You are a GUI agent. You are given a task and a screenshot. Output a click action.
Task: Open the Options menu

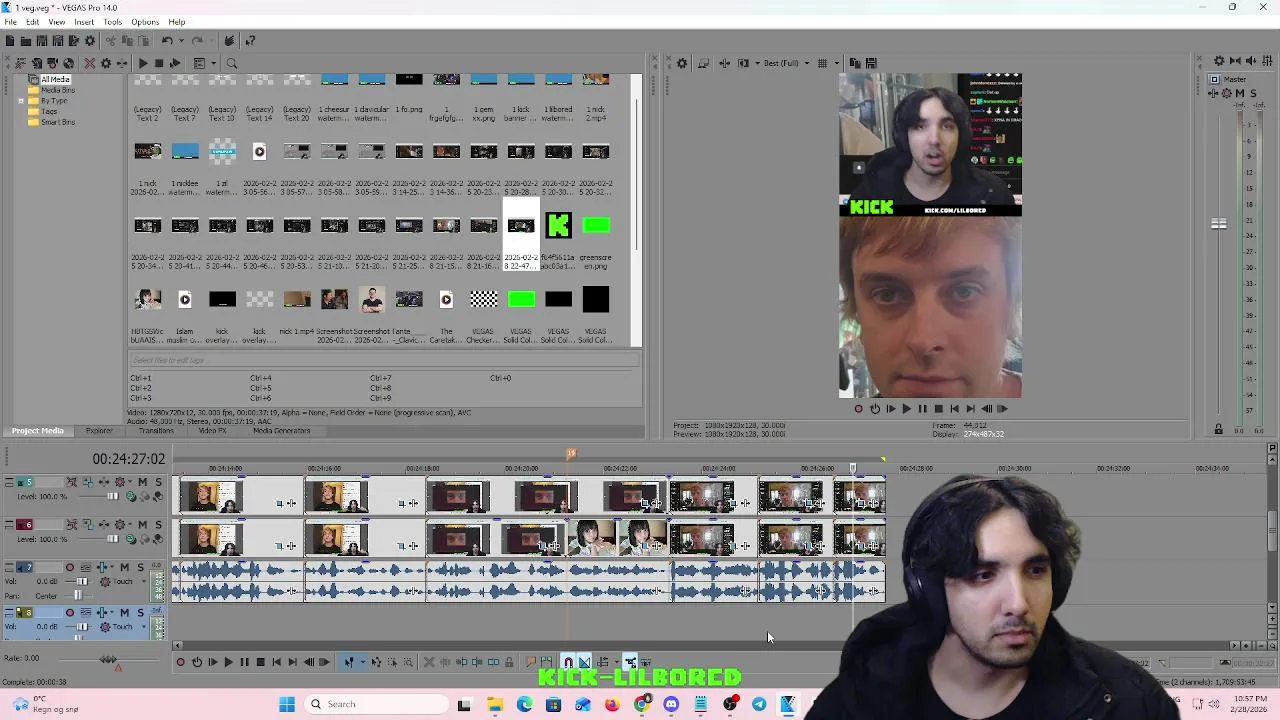[x=145, y=22]
